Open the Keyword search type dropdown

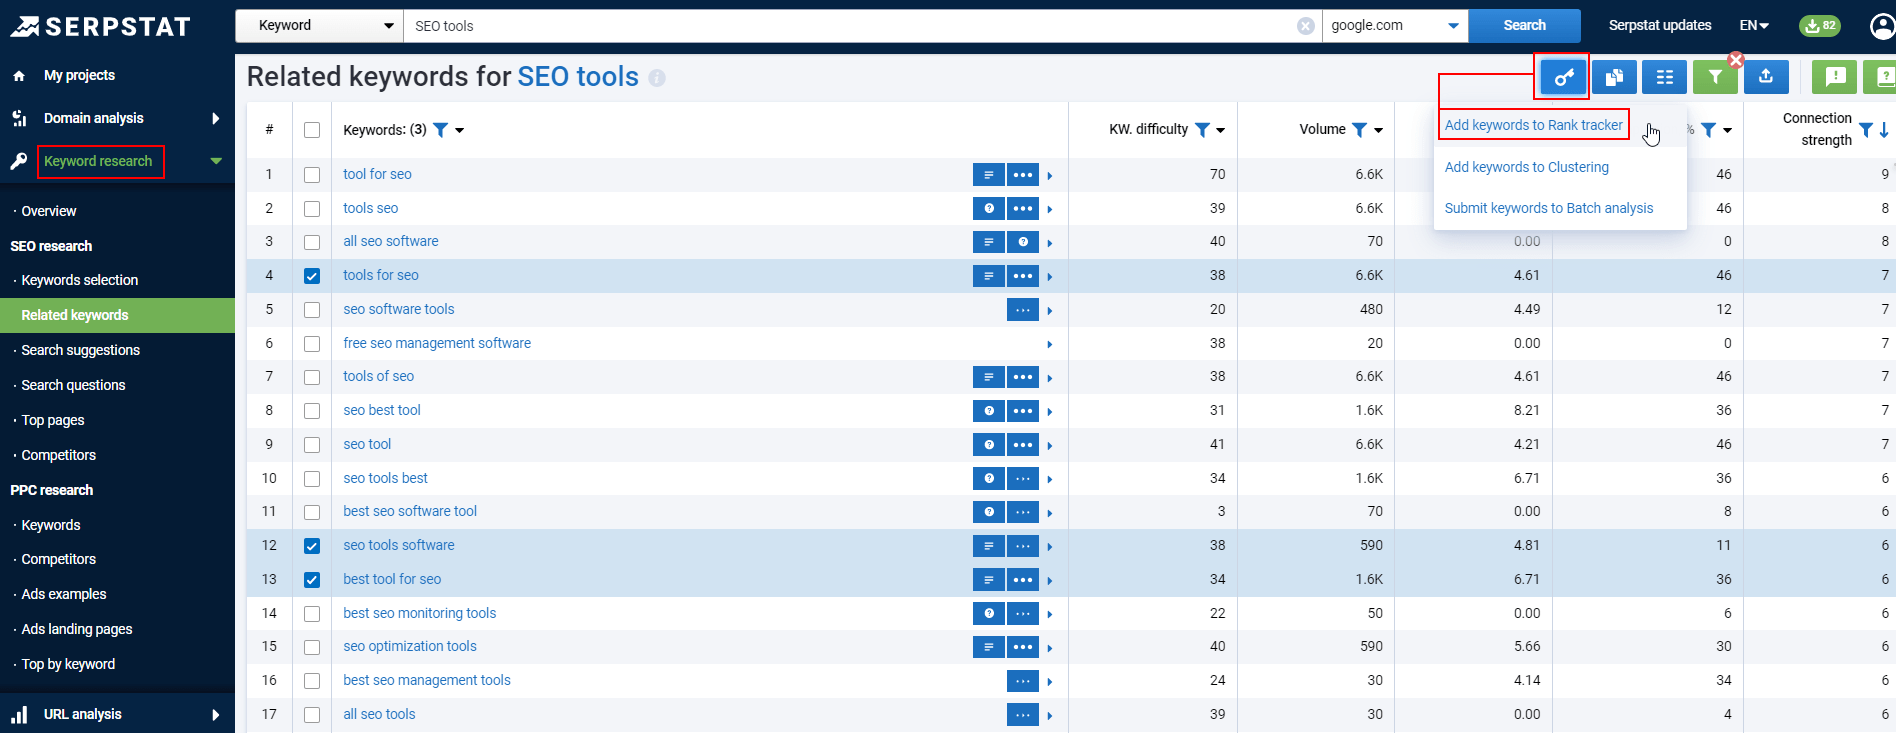click(x=319, y=26)
